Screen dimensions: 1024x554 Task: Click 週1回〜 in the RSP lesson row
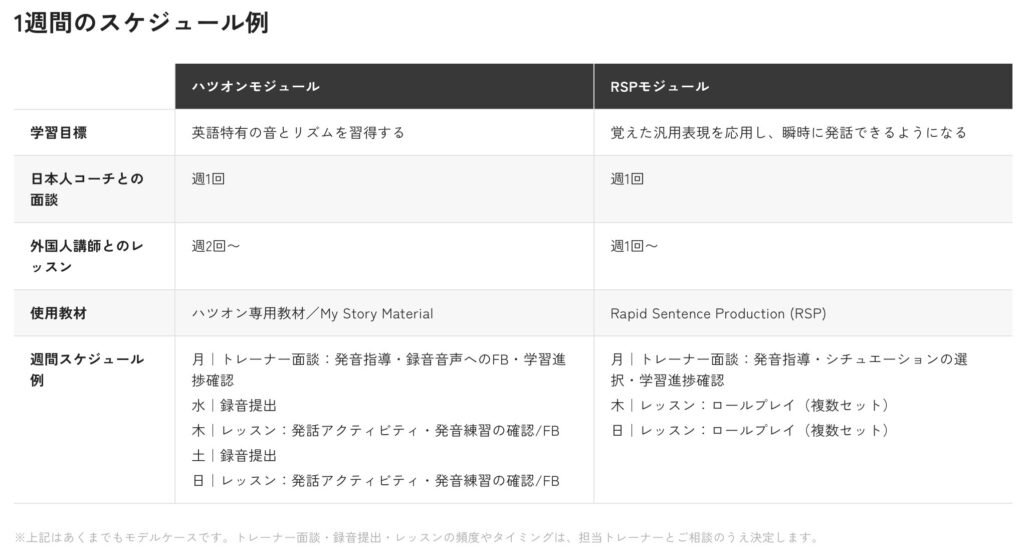(634, 246)
